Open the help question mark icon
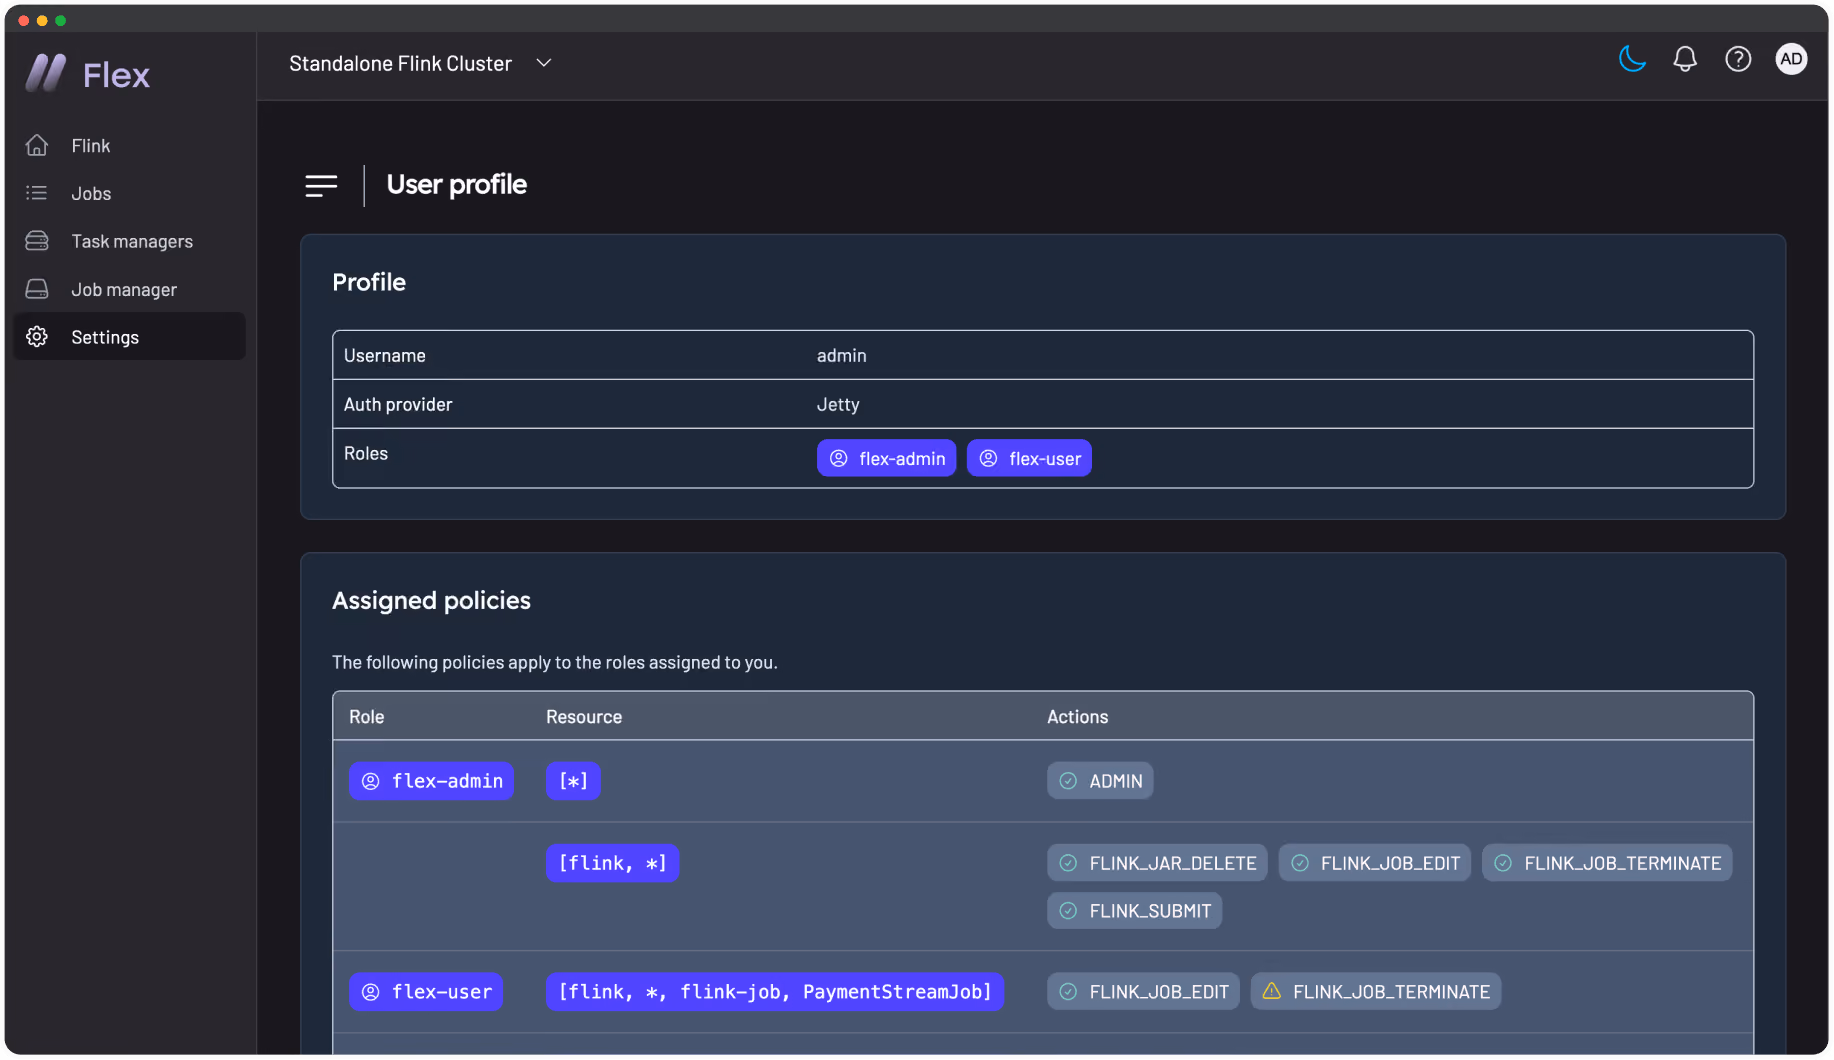Image resolution: width=1834 pixels, height=1060 pixels. (x=1738, y=60)
